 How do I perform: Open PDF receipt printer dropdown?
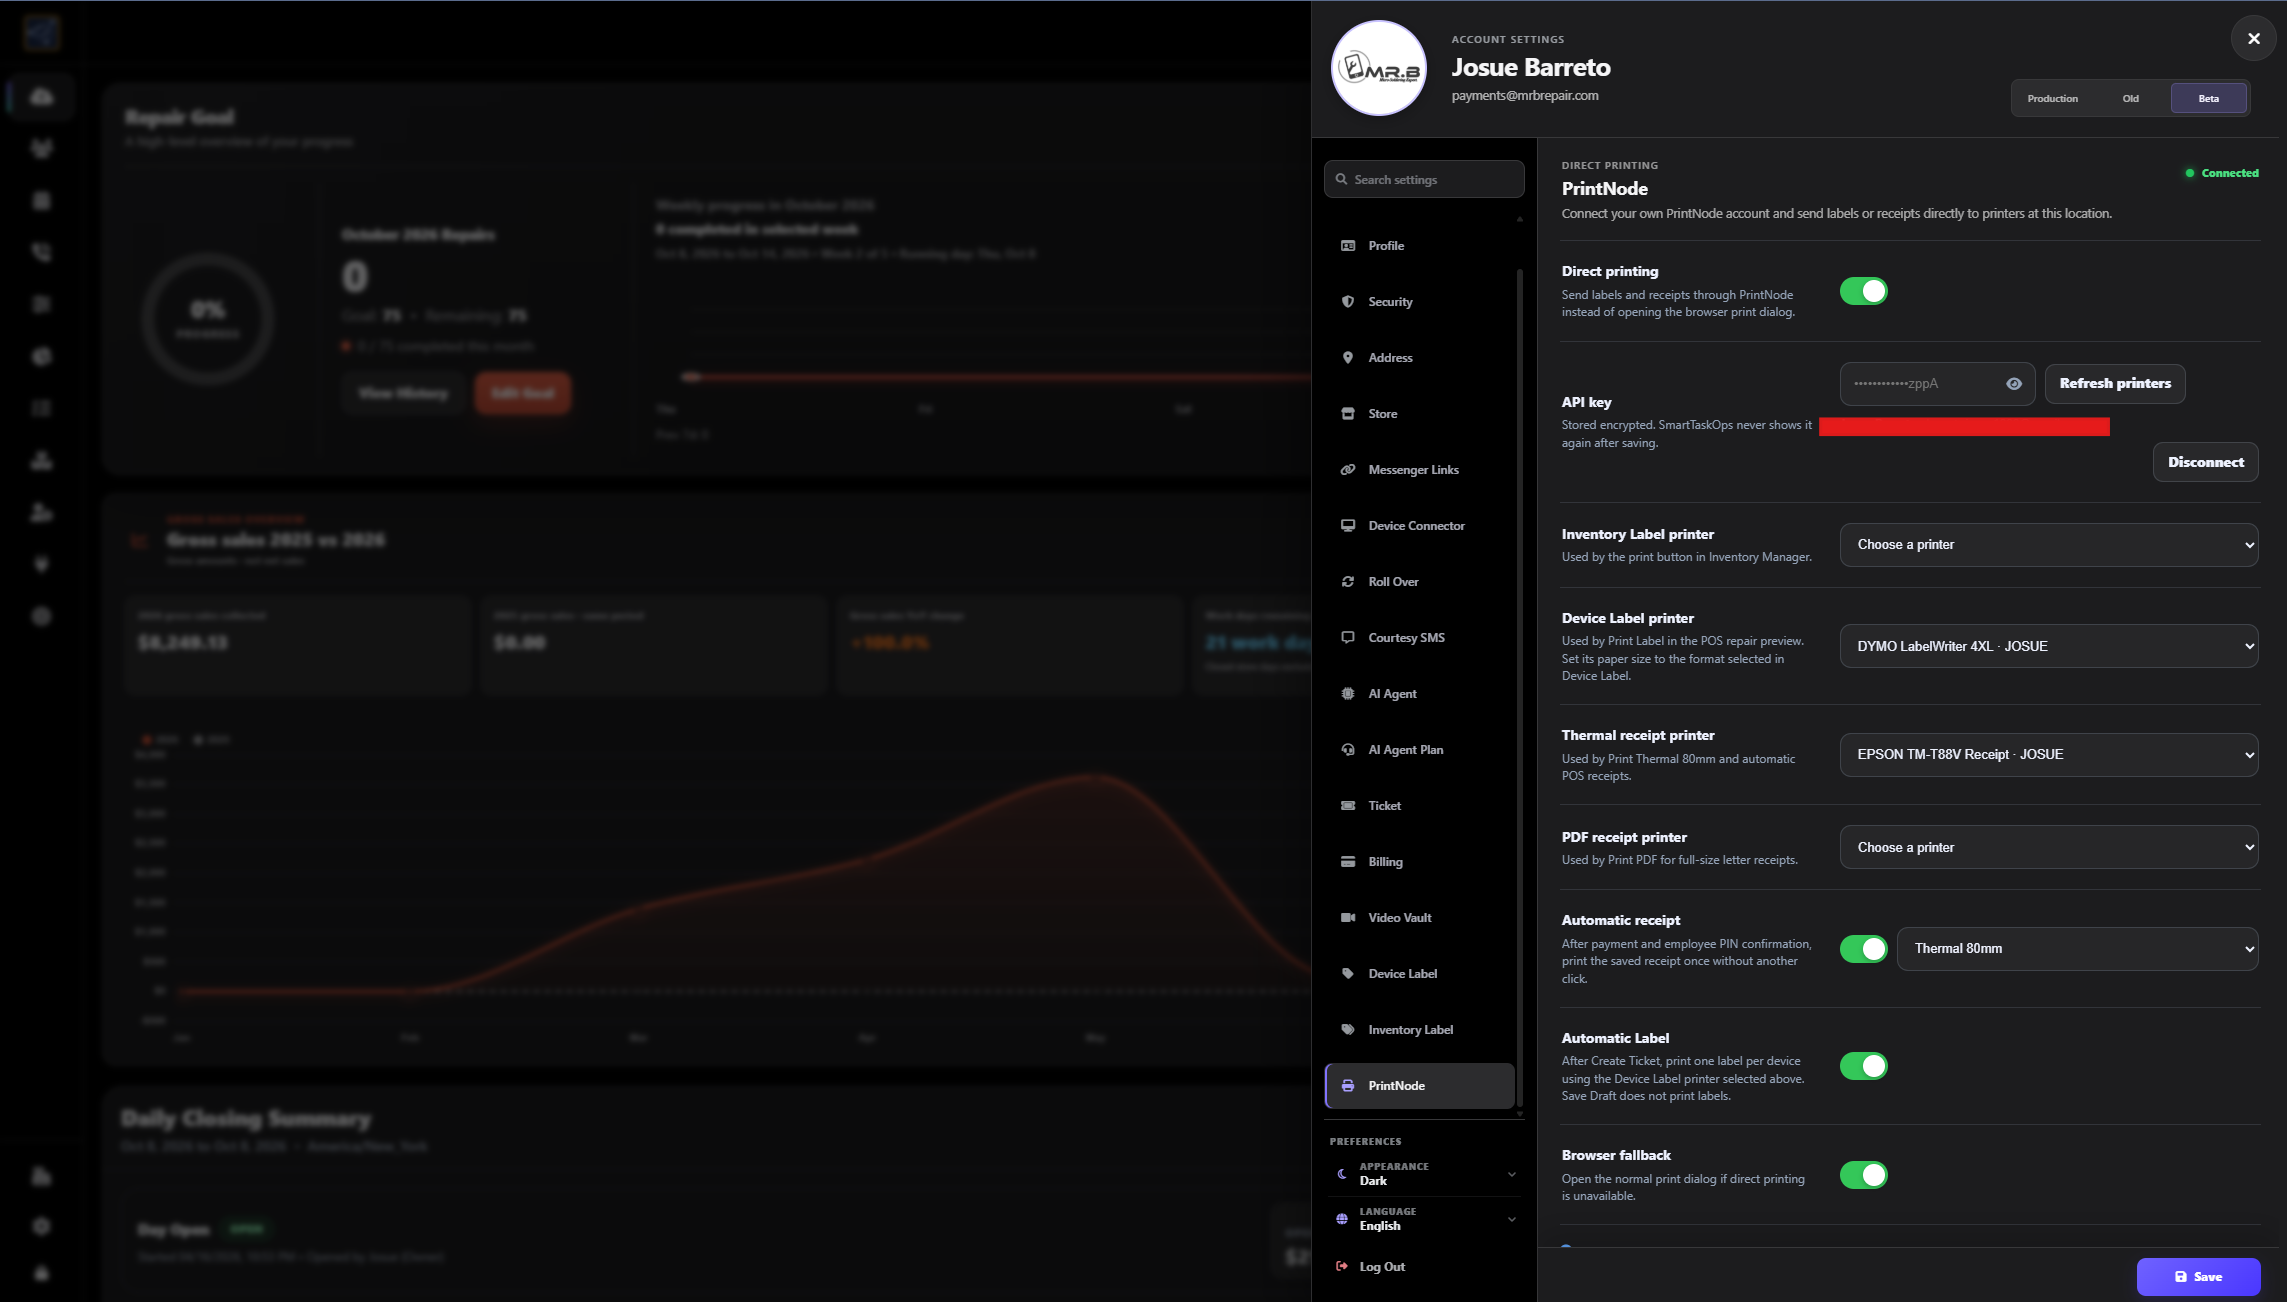(2049, 847)
